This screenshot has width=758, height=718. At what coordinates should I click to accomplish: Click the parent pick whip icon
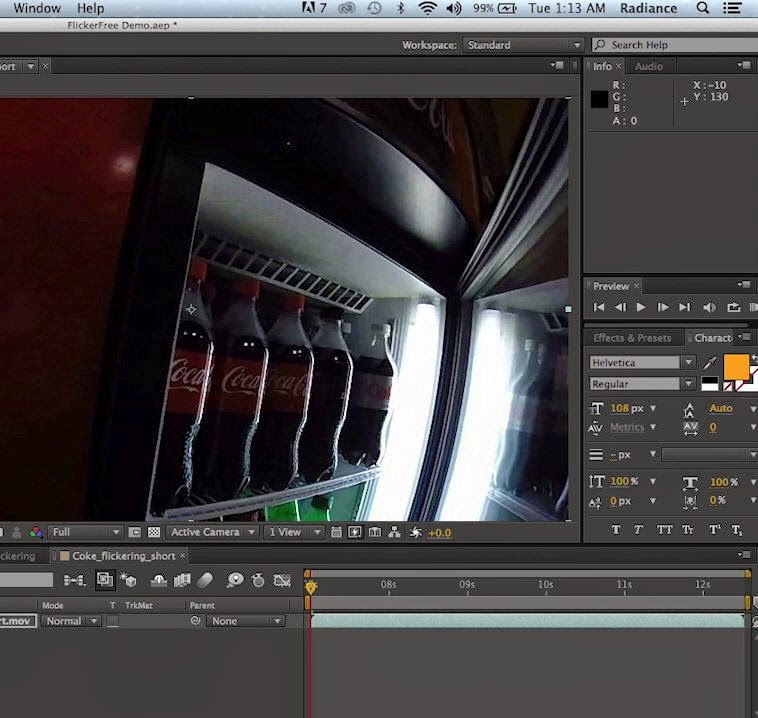(x=196, y=621)
